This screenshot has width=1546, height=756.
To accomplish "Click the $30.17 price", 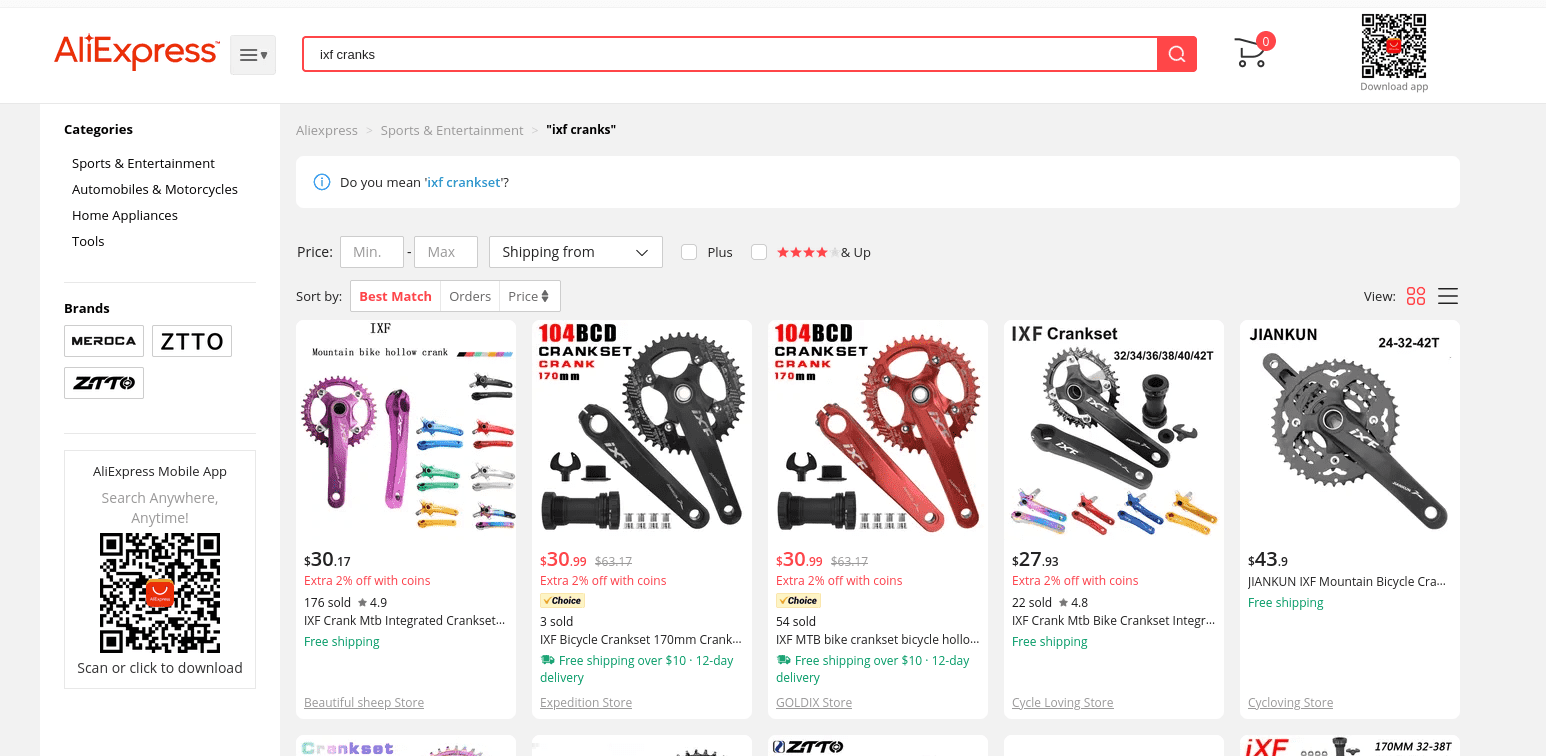I will (x=327, y=560).
